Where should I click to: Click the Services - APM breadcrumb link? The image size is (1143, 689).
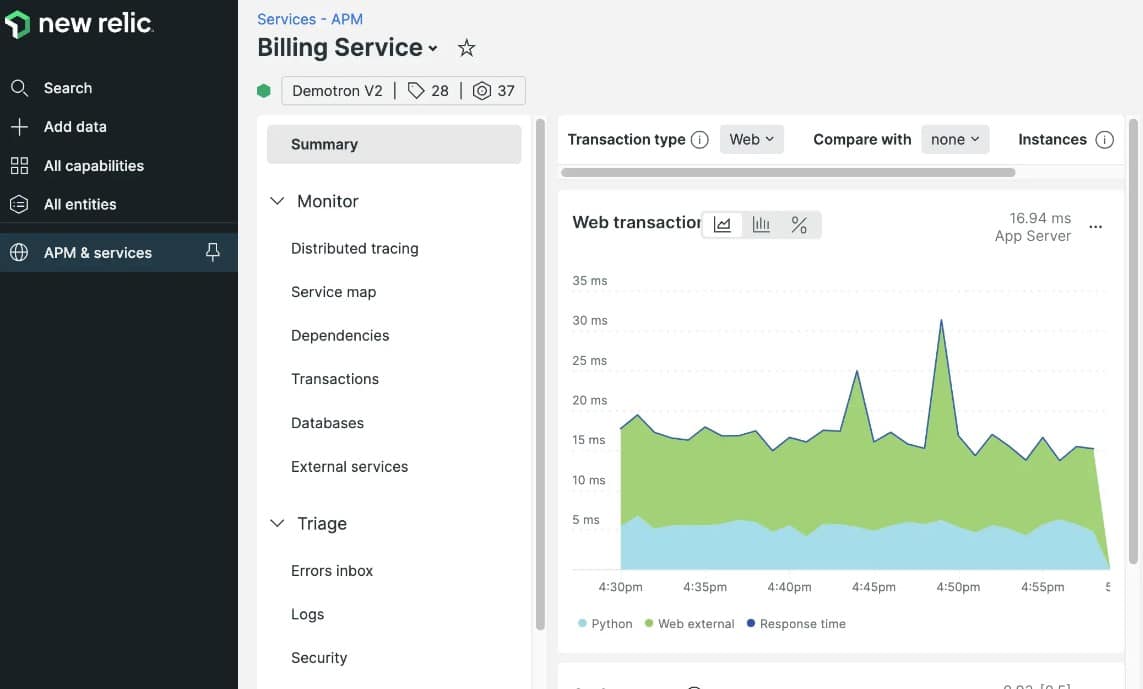(310, 19)
